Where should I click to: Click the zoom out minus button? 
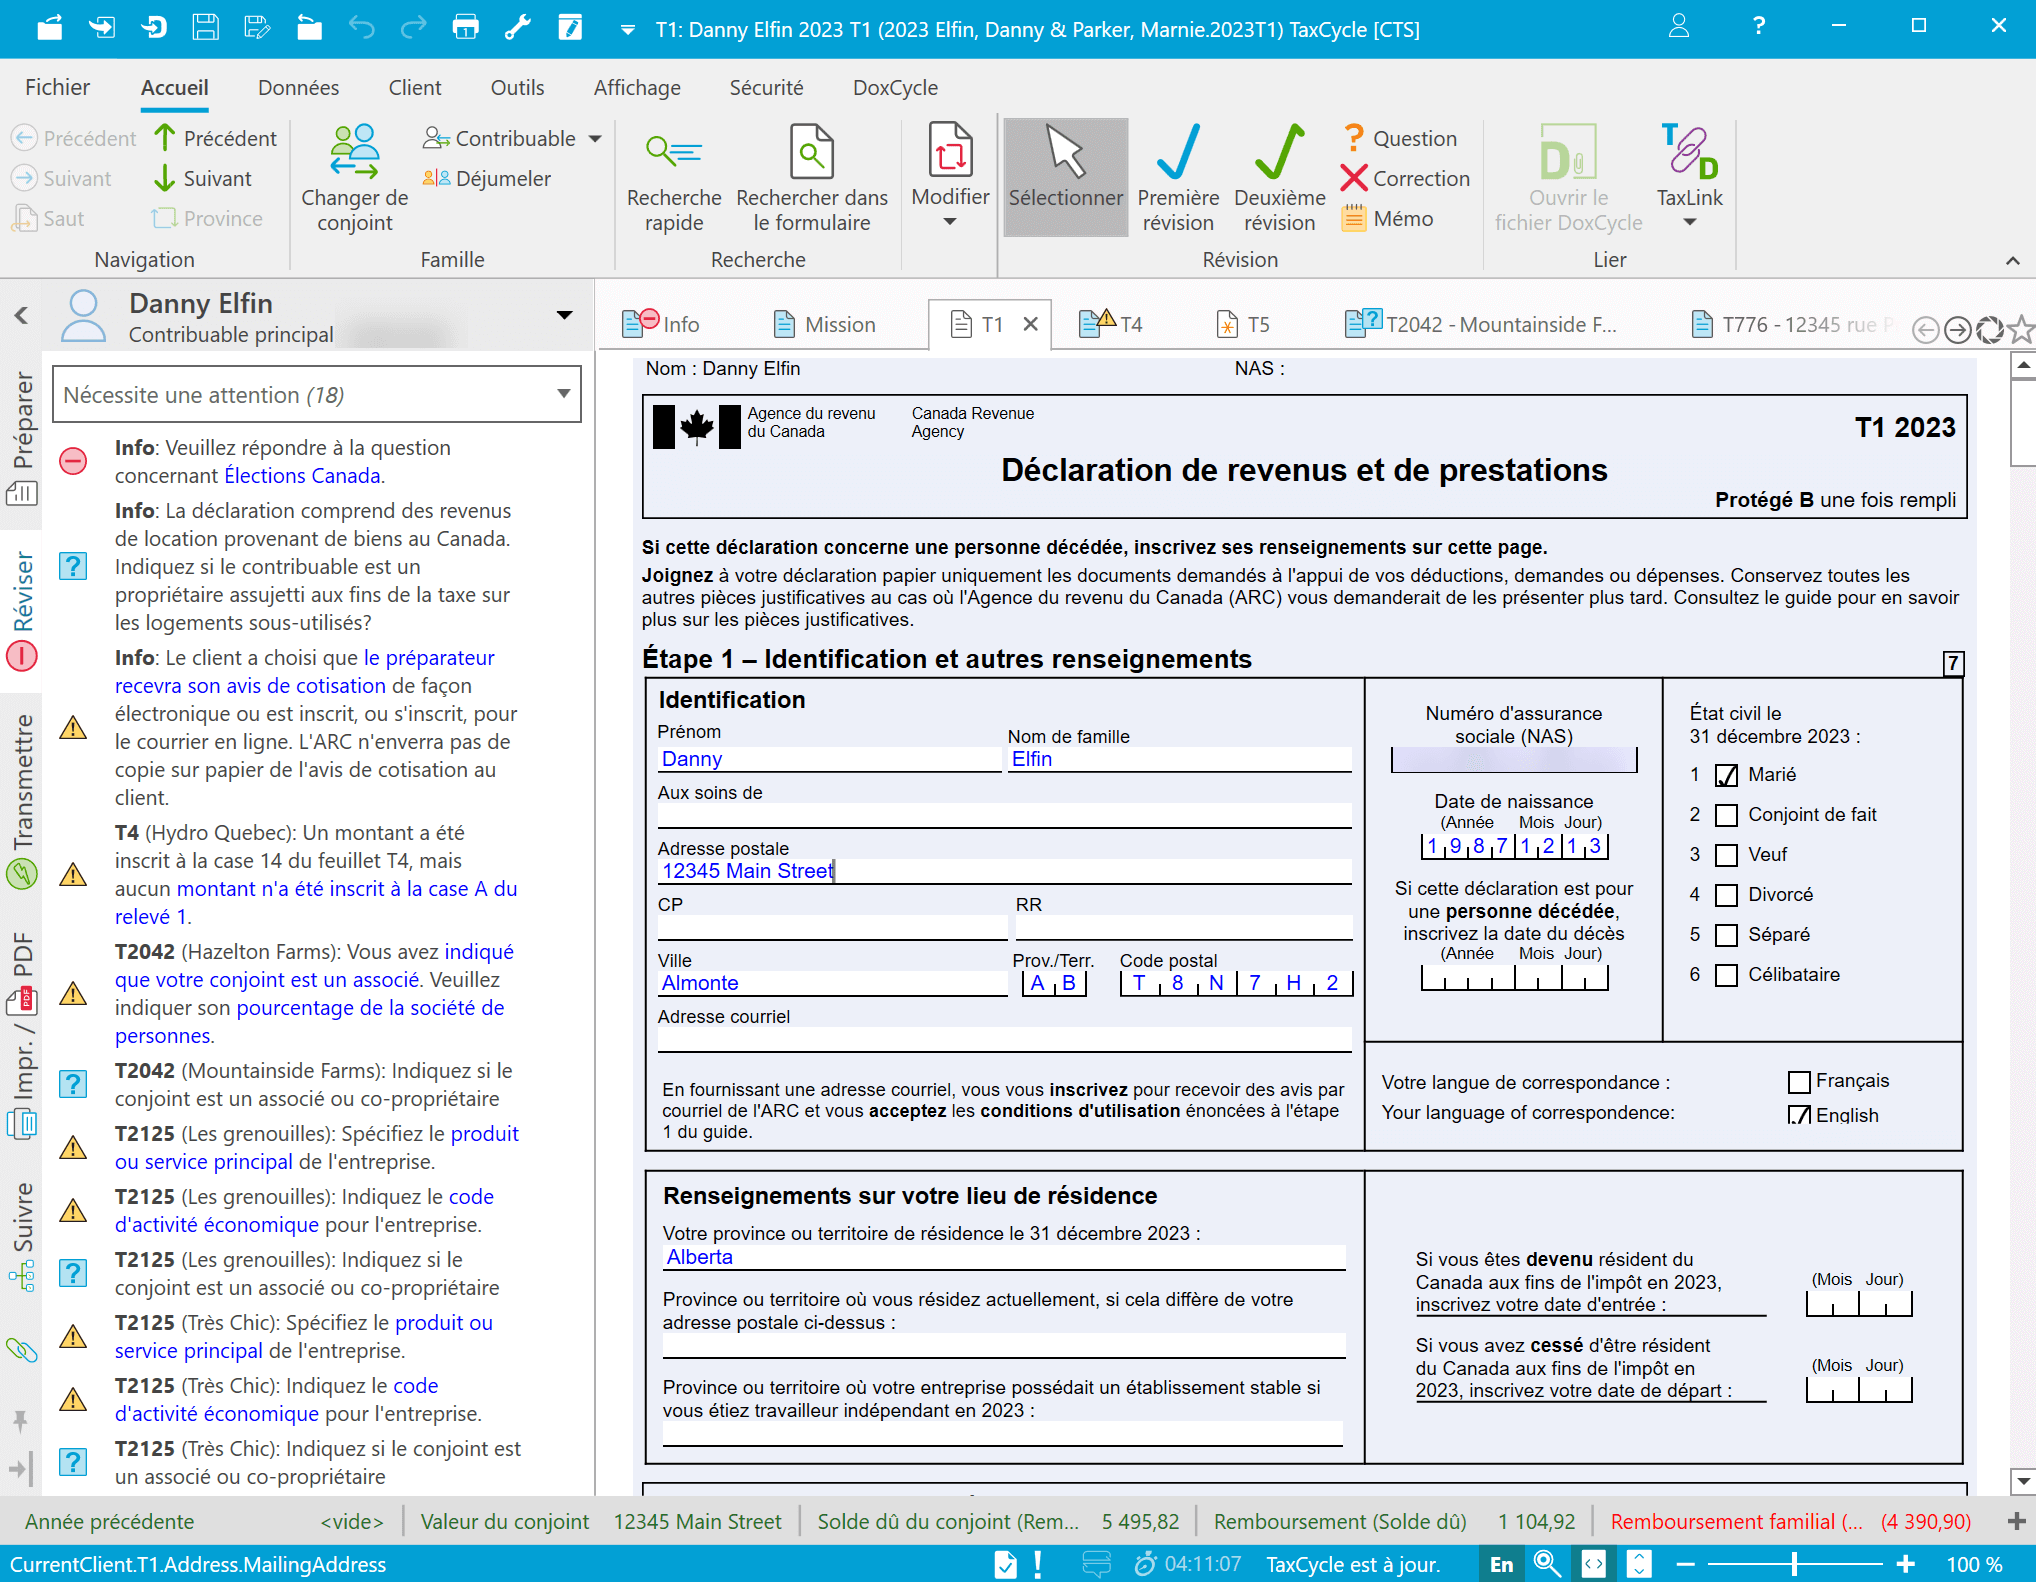click(1686, 1564)
